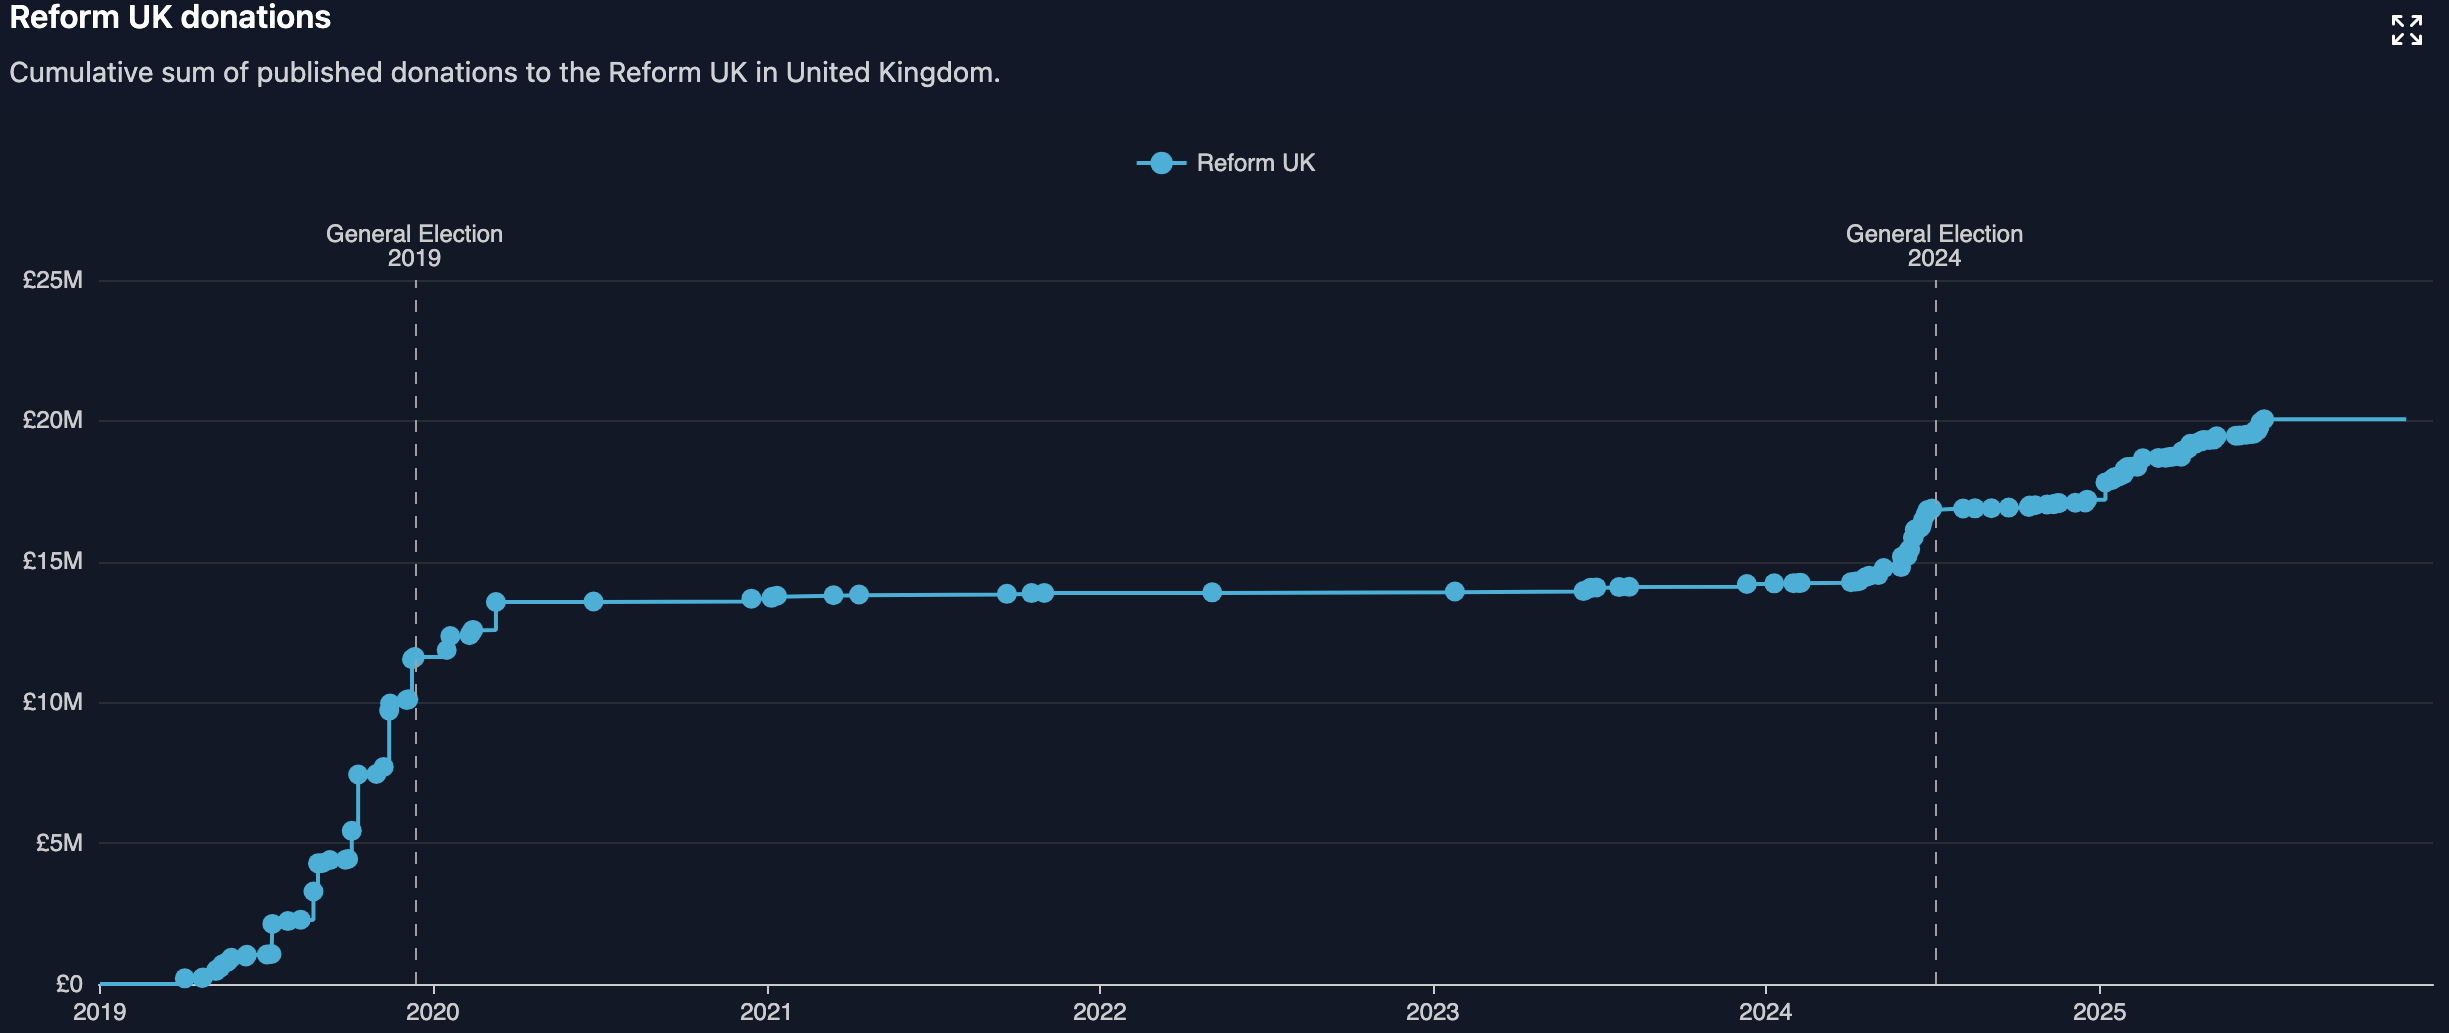The height and width of the screenshot is (1033, 2449).
Task: Click the £0 y-axis label
Action: (x=69, y=984)
